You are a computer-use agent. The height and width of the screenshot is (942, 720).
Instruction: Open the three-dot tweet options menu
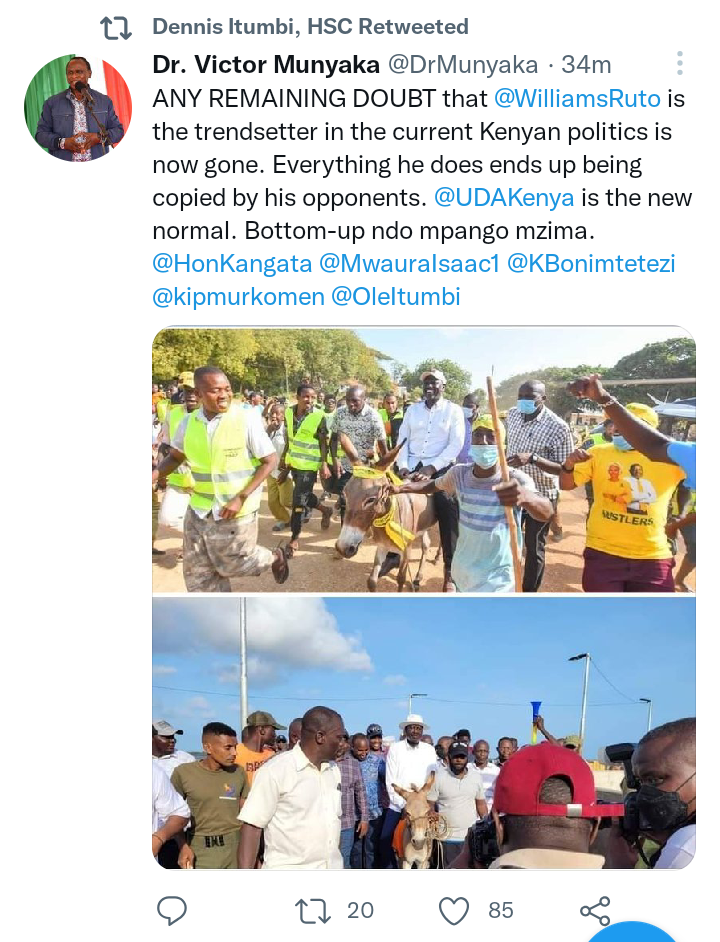click(x=679, y=63)
